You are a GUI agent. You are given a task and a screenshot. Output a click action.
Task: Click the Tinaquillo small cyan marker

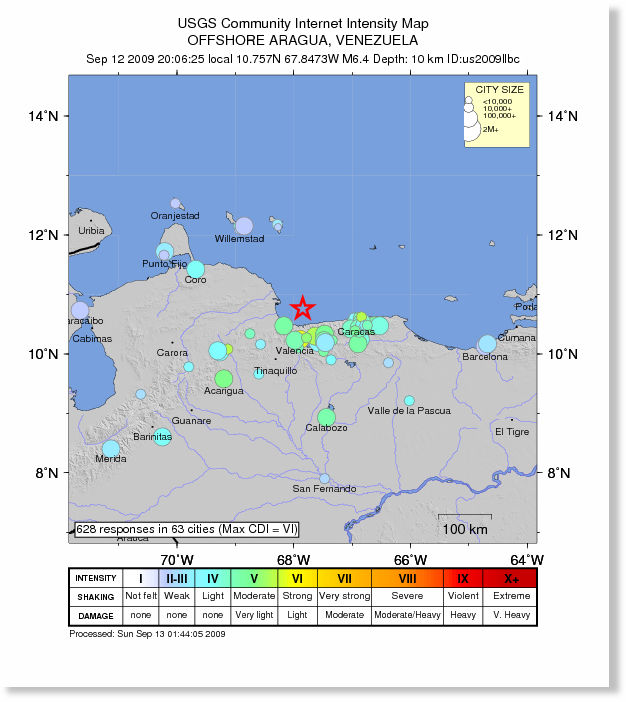click(x=259, y=374)
